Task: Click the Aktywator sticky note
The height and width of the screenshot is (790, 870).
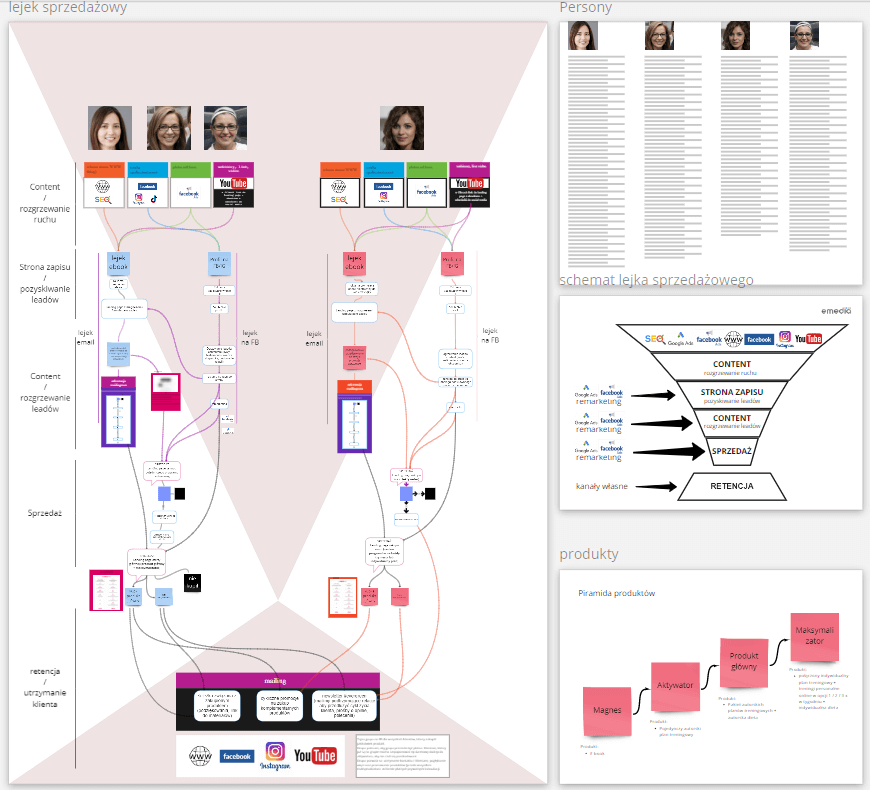Action: (x=677, y=687)
